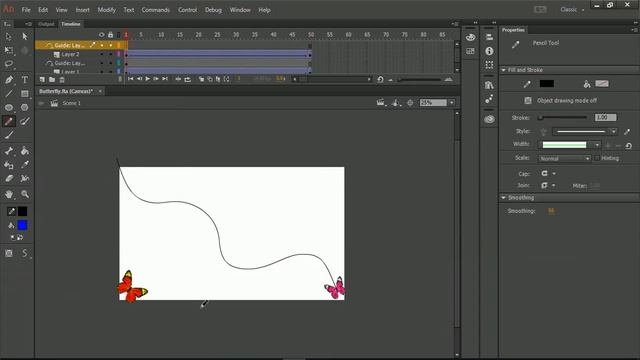Switch to the Output tab
Viewport: 640px width, 360px height.
(x=46, y=24)
